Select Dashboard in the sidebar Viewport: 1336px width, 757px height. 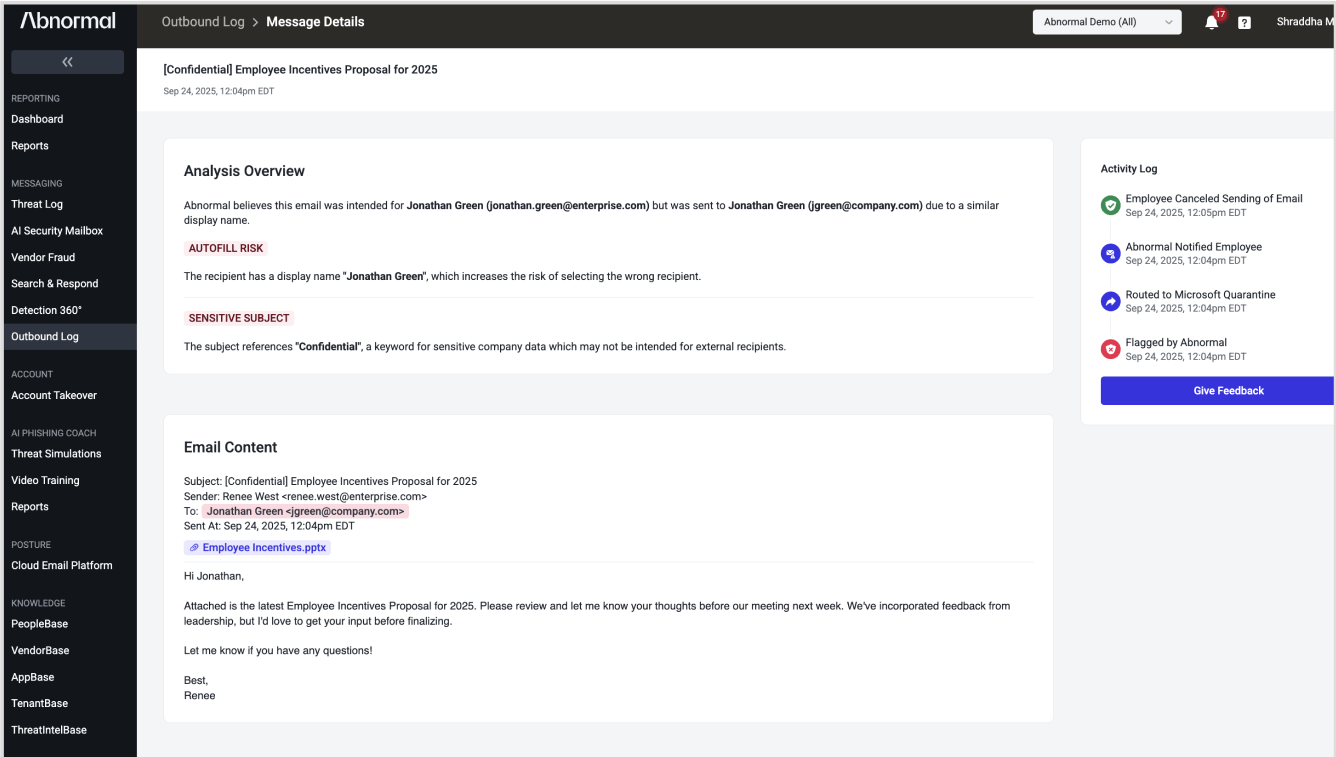coord(37,119)
